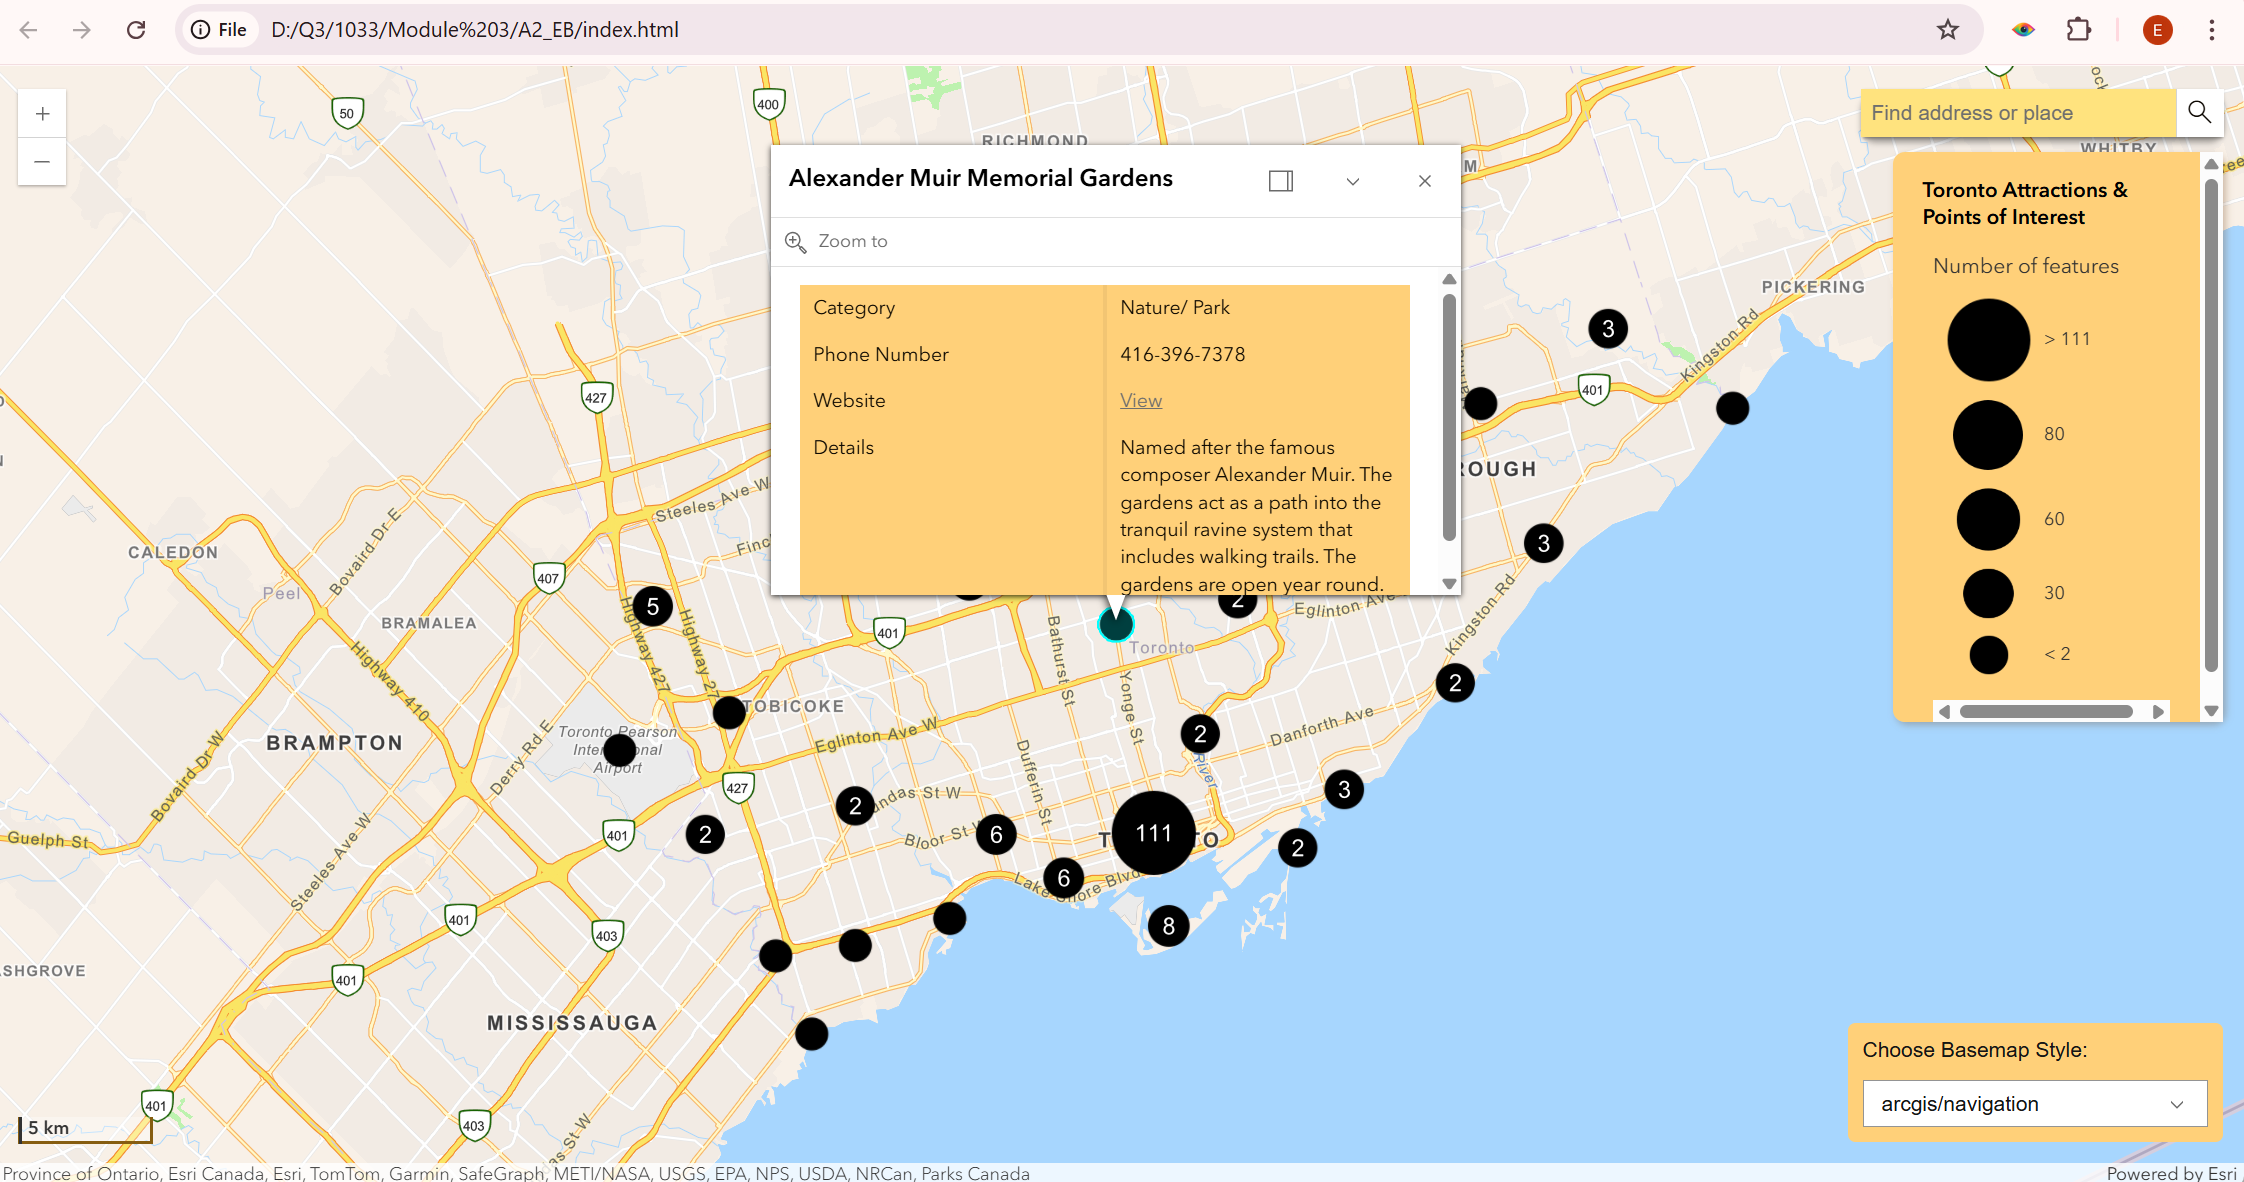2244x1182 pixels.
Task: Click the search magnifier icon
Action: (x=2199, y=112)
